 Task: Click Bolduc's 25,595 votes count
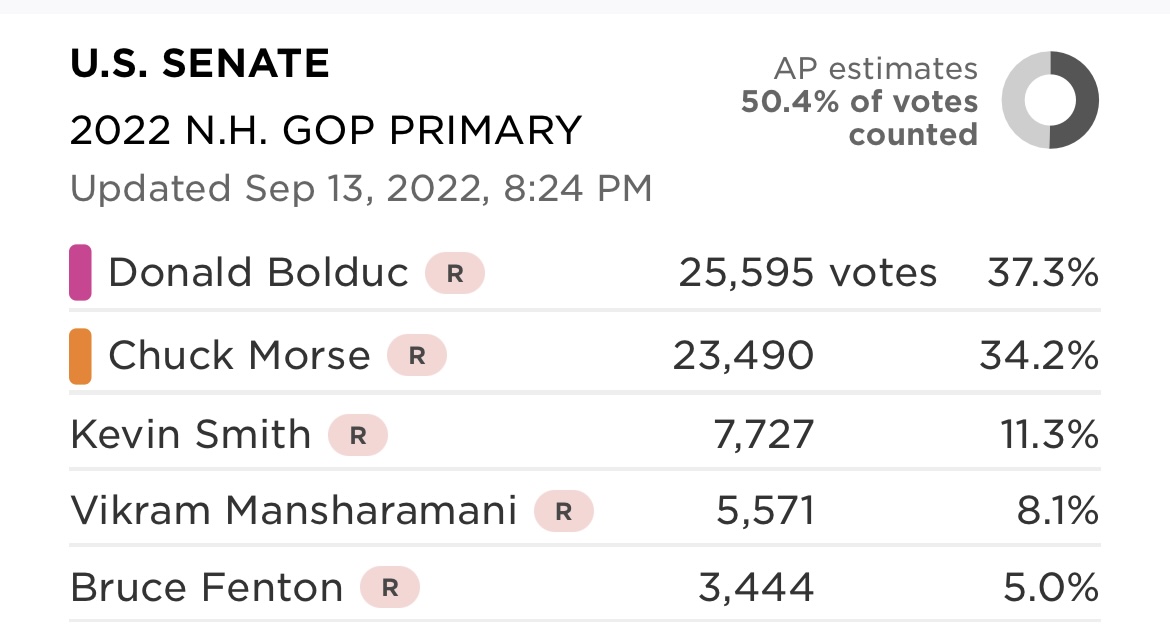(807, 273)
